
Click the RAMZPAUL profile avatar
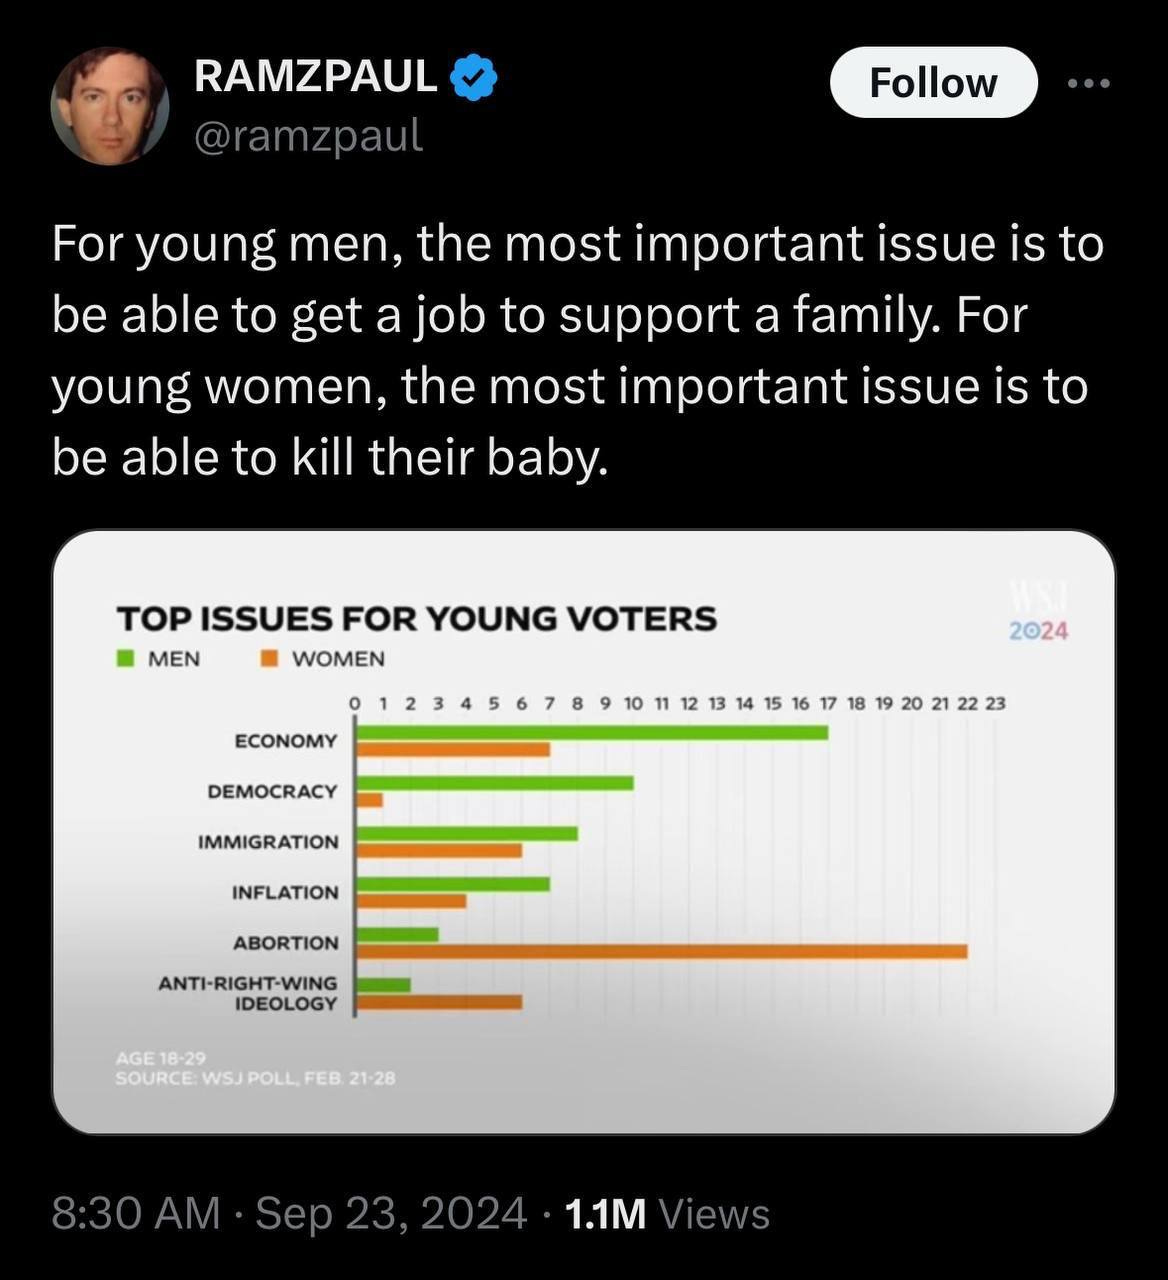pos(109,105)
